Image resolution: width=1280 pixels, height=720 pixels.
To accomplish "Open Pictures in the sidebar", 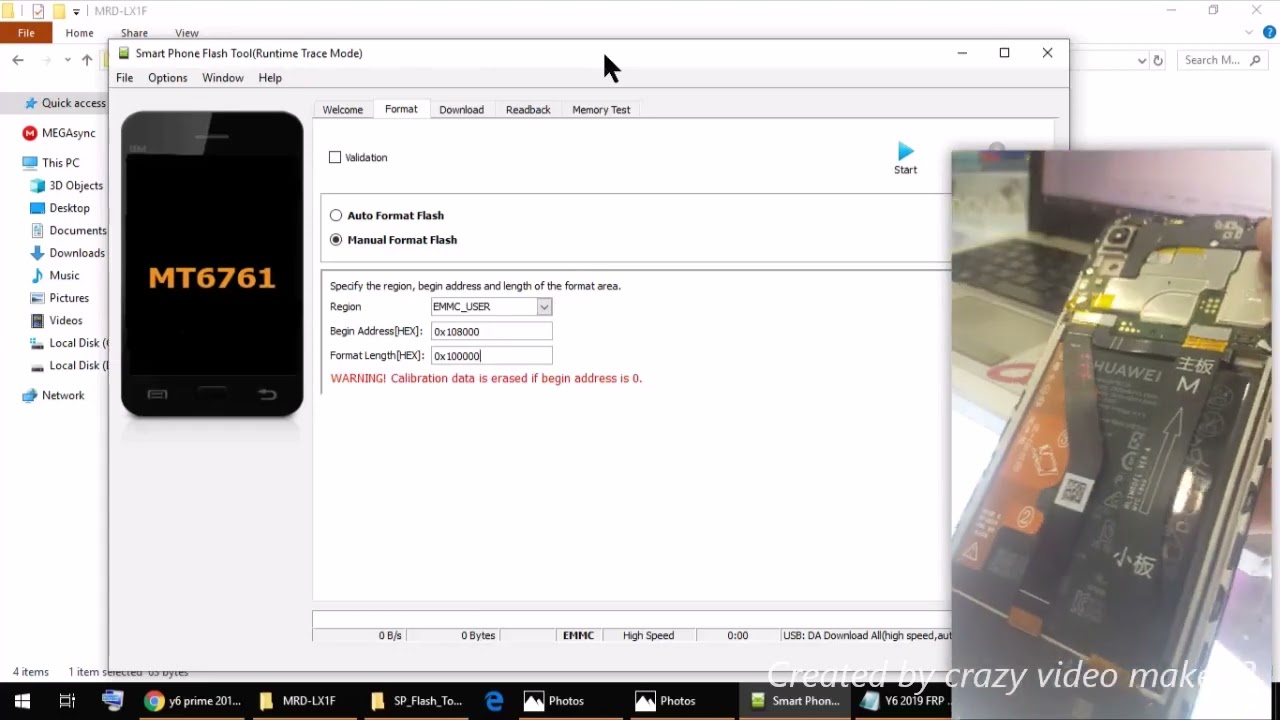I will [x=60, y=298].
